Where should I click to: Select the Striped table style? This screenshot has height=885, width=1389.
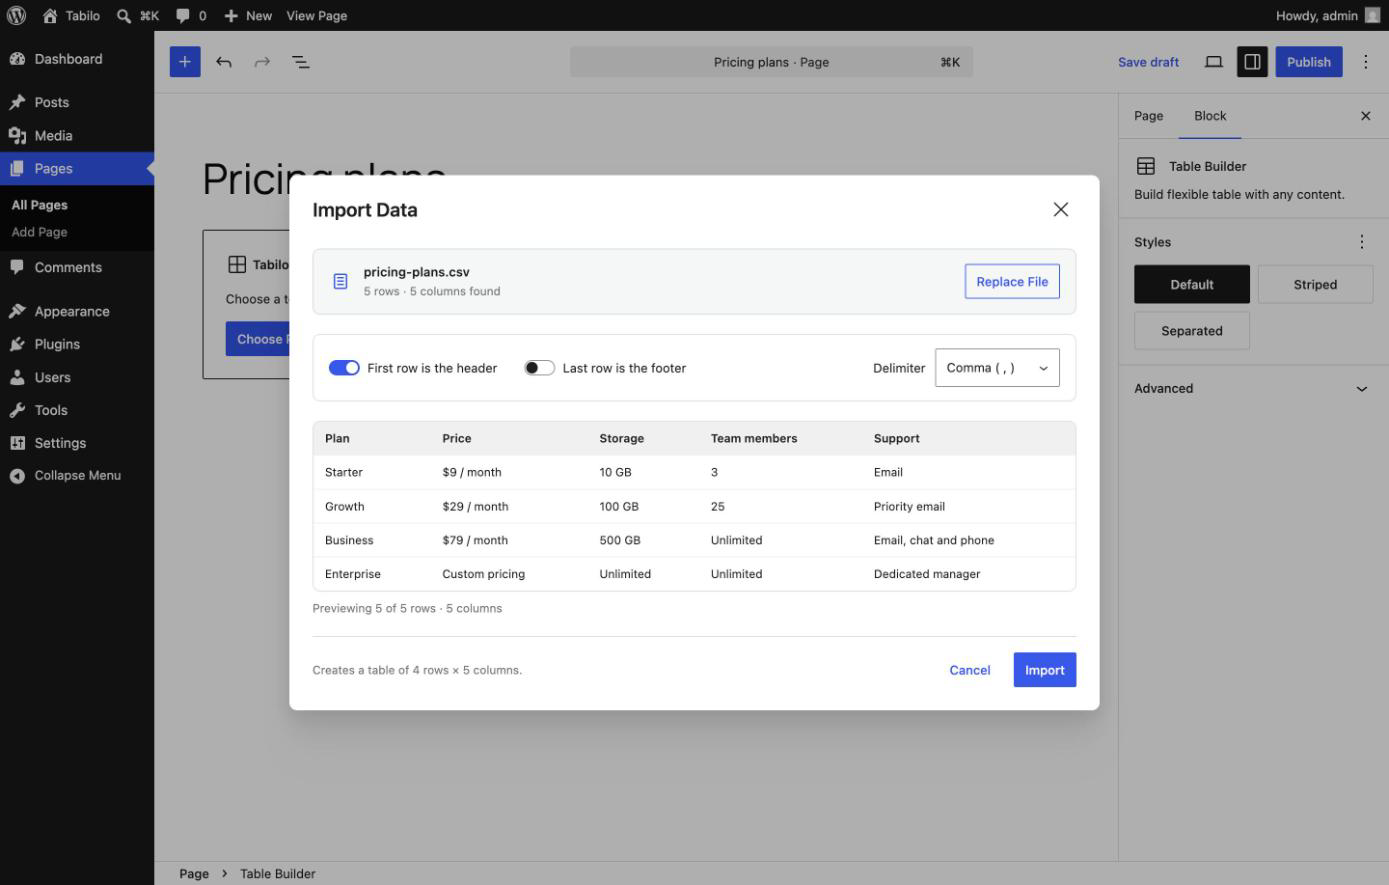pos(1315,284)
